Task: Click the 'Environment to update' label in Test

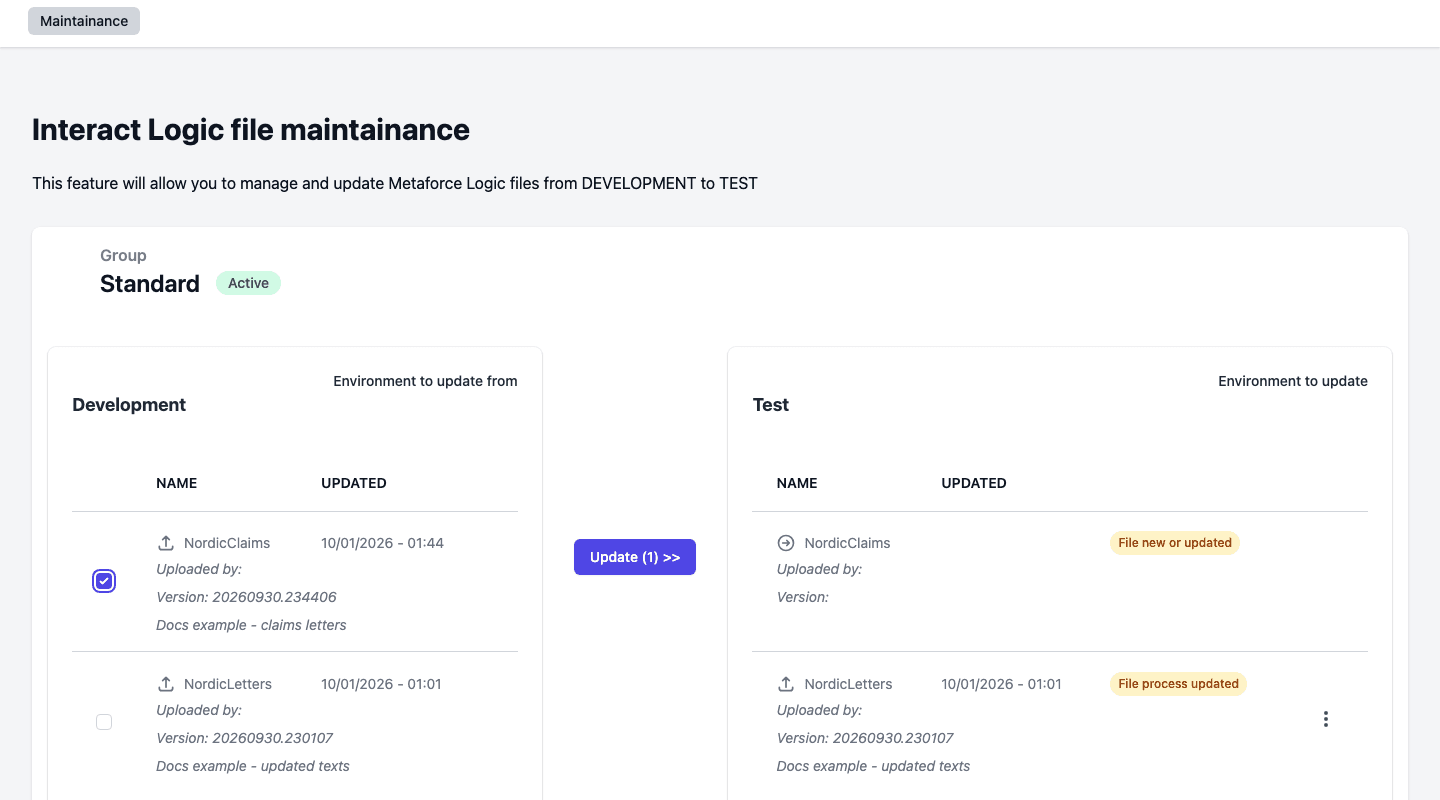Action: (x=1293, y=381)
